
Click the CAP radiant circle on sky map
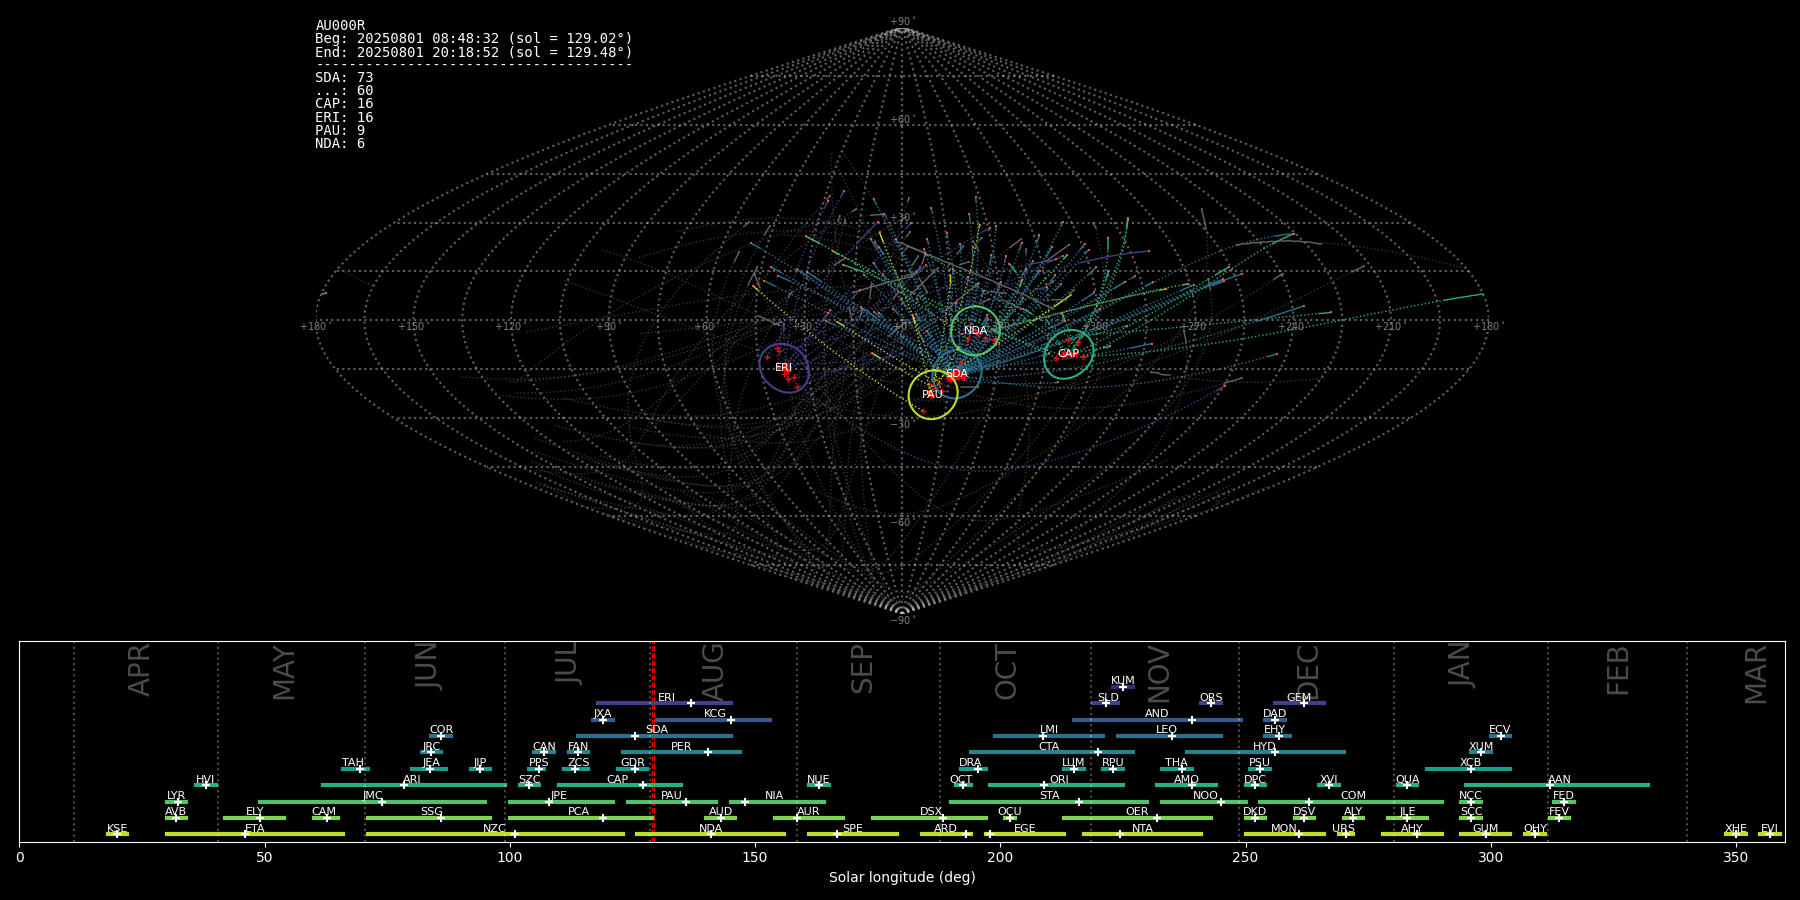point(1069,354)
